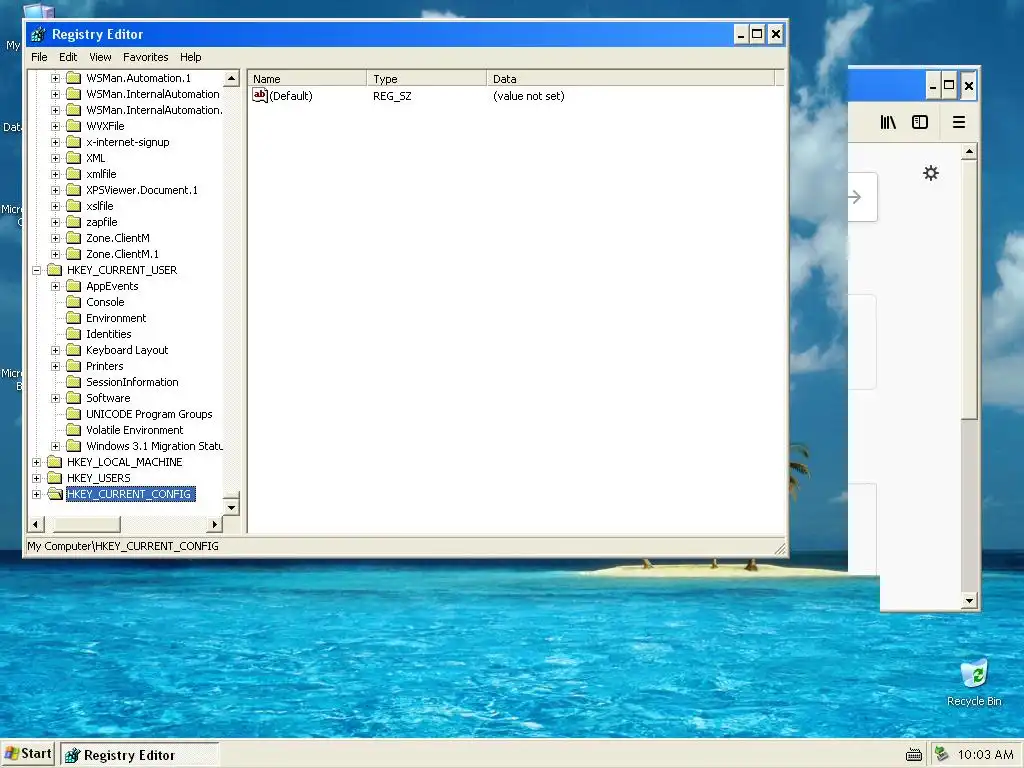Click the tree pane scroll right arrow
The height and width of the screenshot is (768, 1024).
click(x=215, y=524)
